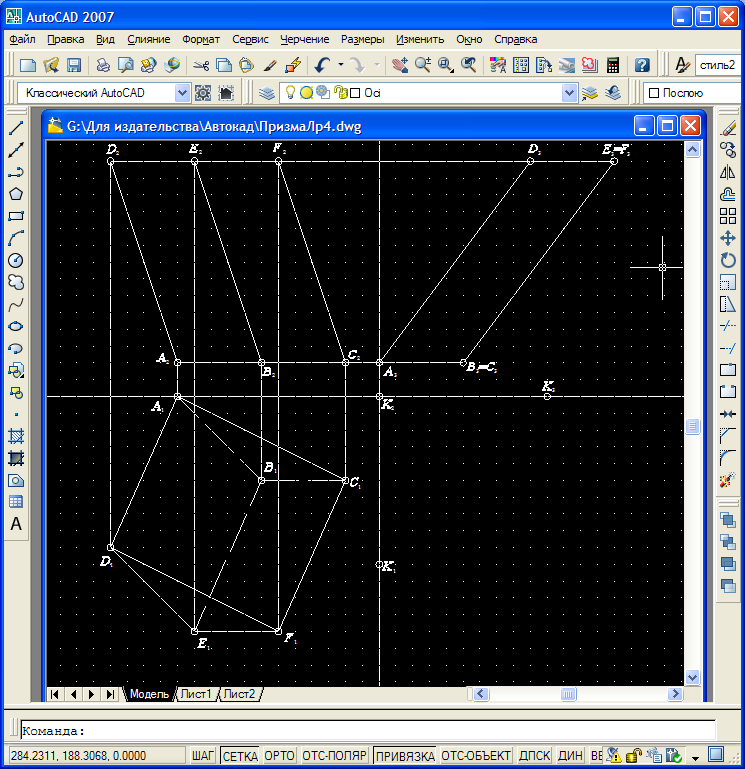Click vertical scrollbar down arrow
Viewport: 745px width, 769px height.
(692, 678)
